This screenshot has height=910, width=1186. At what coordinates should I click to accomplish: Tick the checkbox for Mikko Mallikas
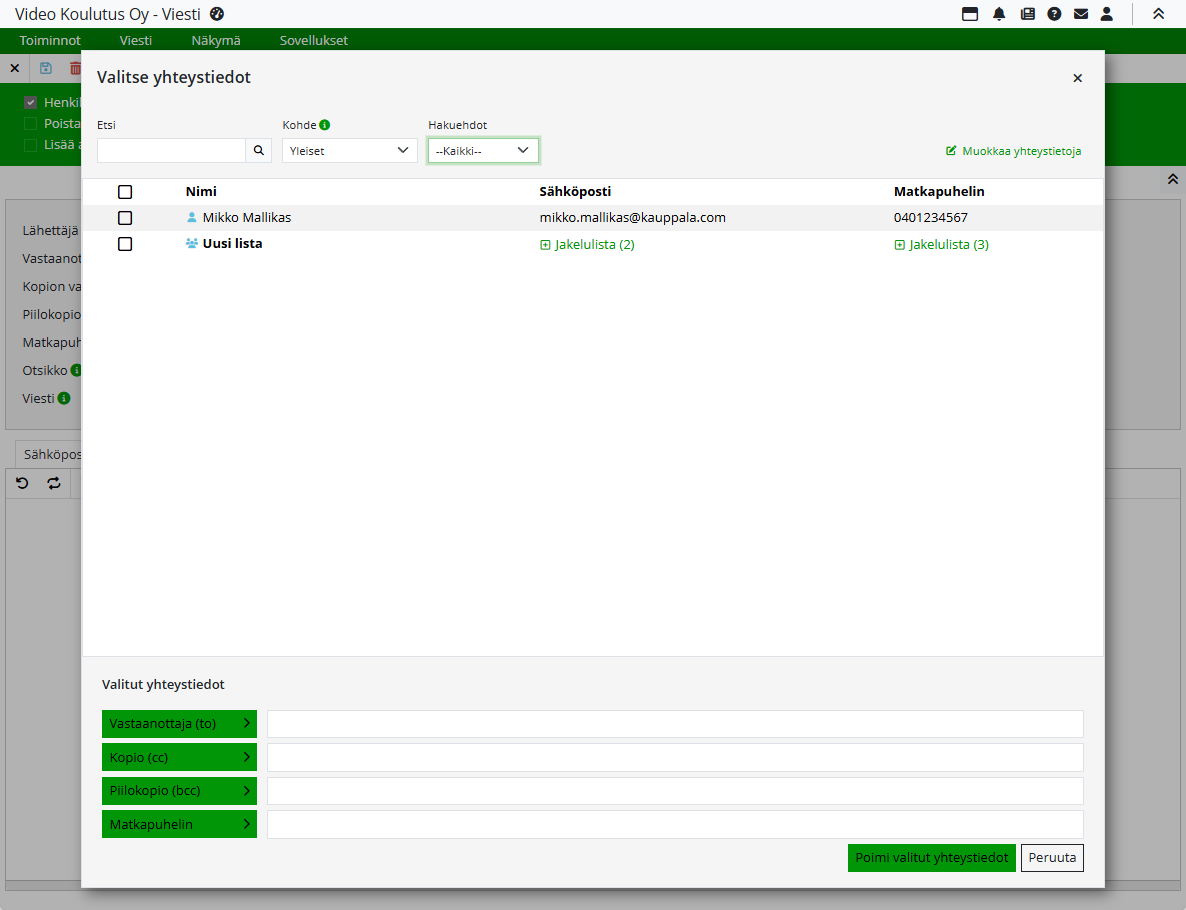tap(125, 218)
